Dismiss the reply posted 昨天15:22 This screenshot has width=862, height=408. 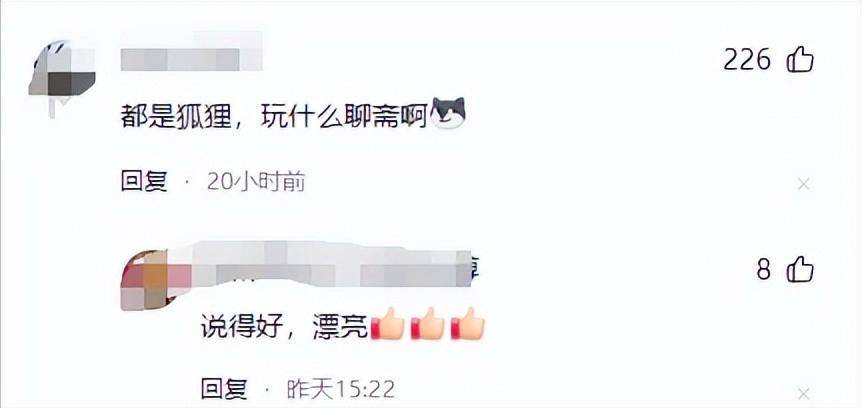click(804, 394)
